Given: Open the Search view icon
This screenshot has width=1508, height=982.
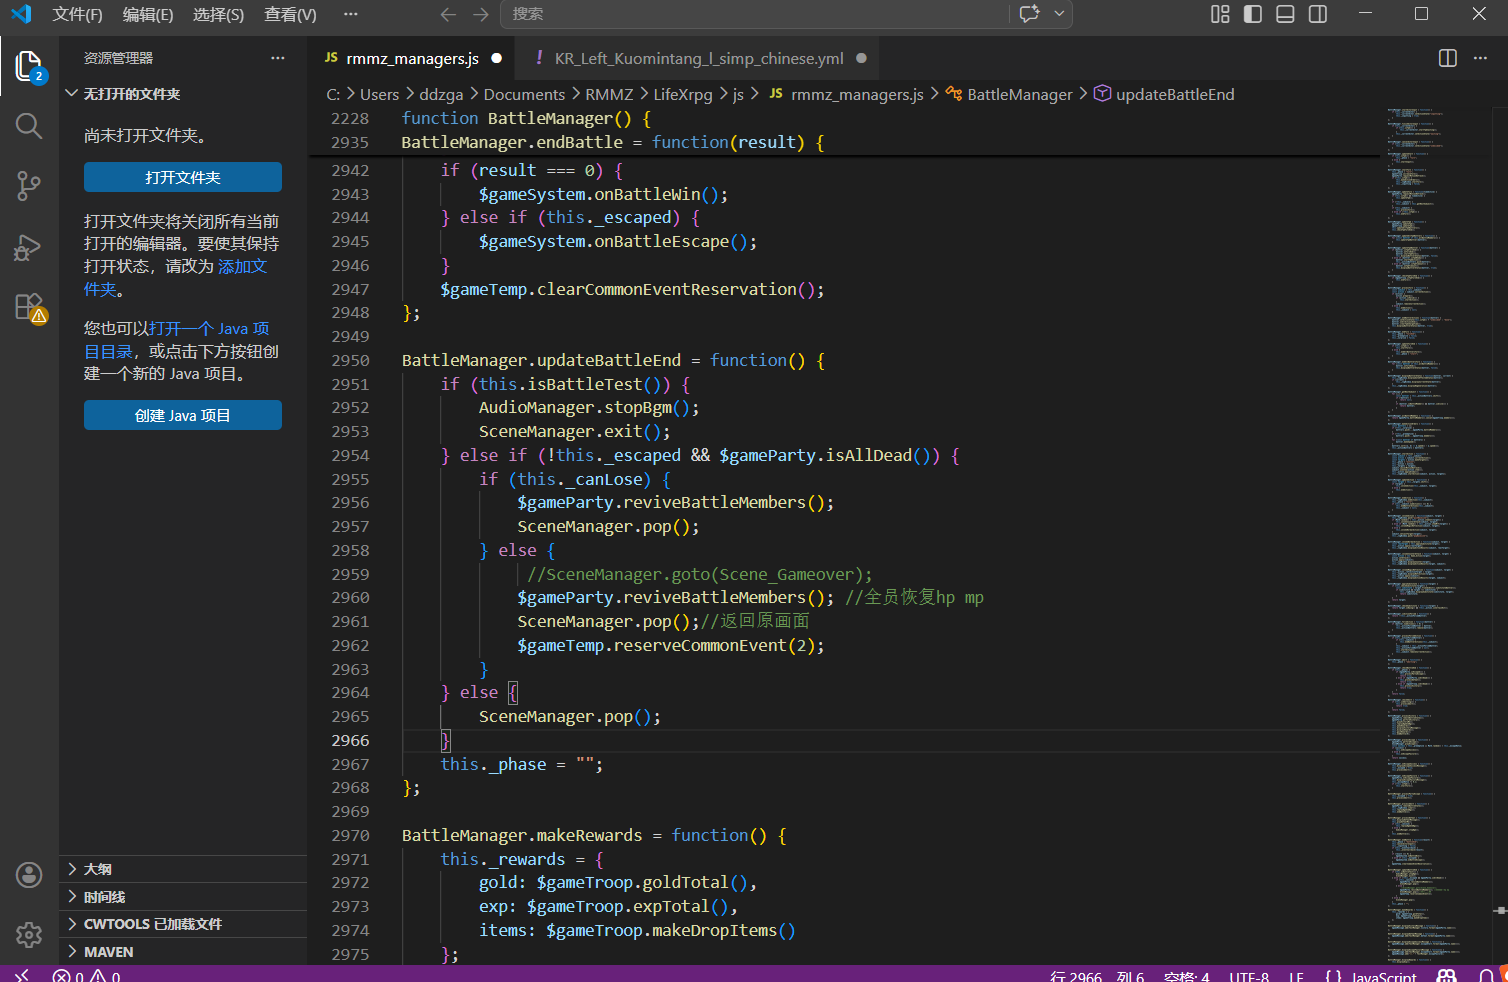Looking at the screenshot, I should [x=29, y=126].
